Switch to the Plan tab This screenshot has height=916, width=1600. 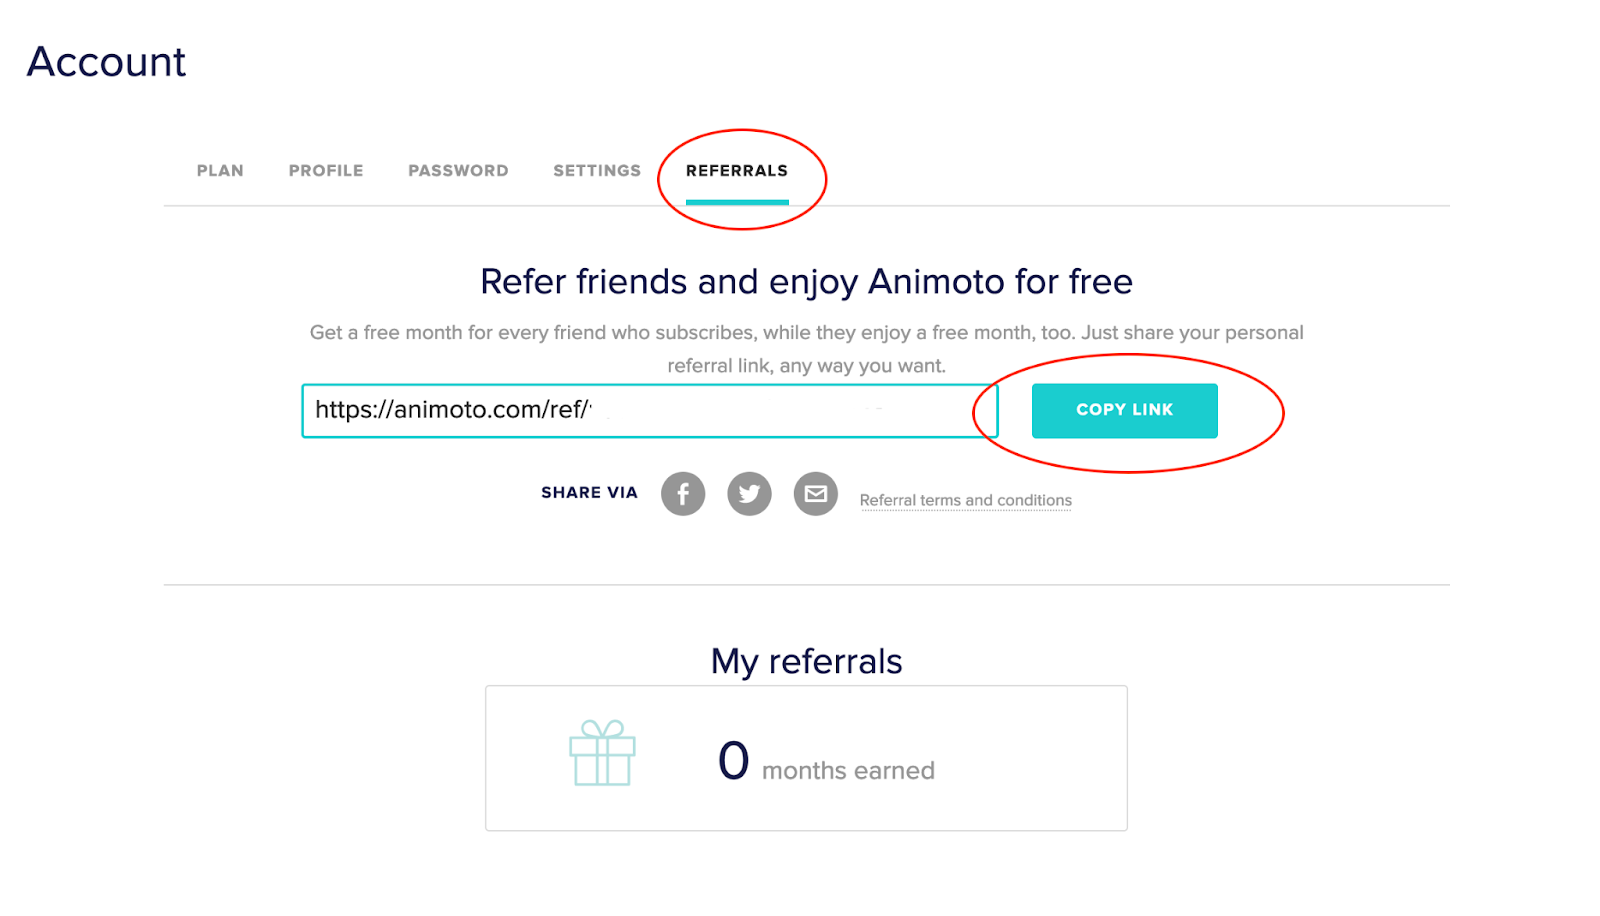pyautogui.click(x=220, y=171)
